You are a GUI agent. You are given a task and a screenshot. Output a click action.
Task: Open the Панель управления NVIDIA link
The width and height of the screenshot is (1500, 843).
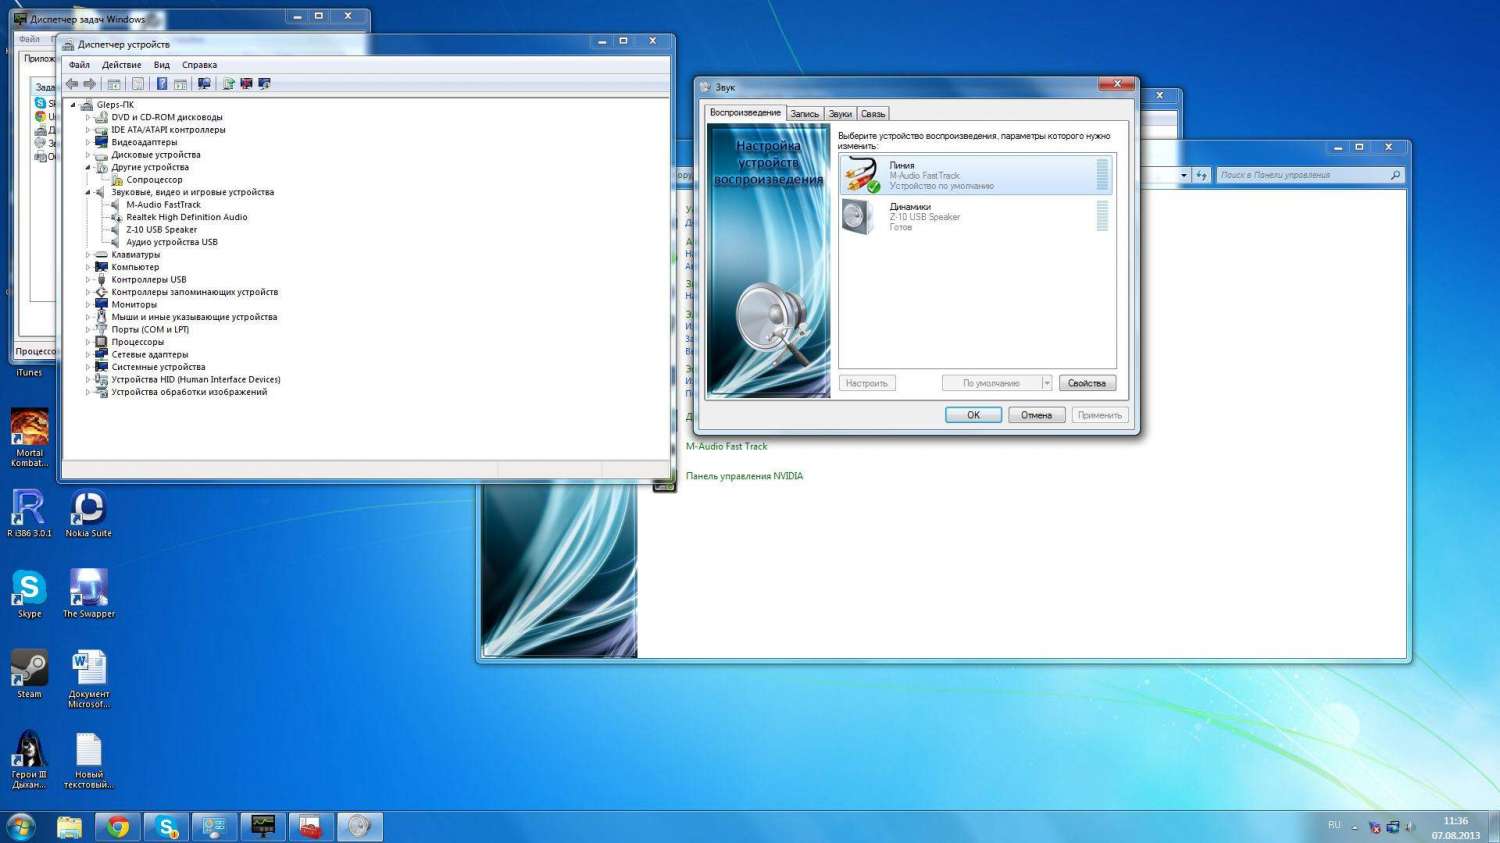pos(744,476)
